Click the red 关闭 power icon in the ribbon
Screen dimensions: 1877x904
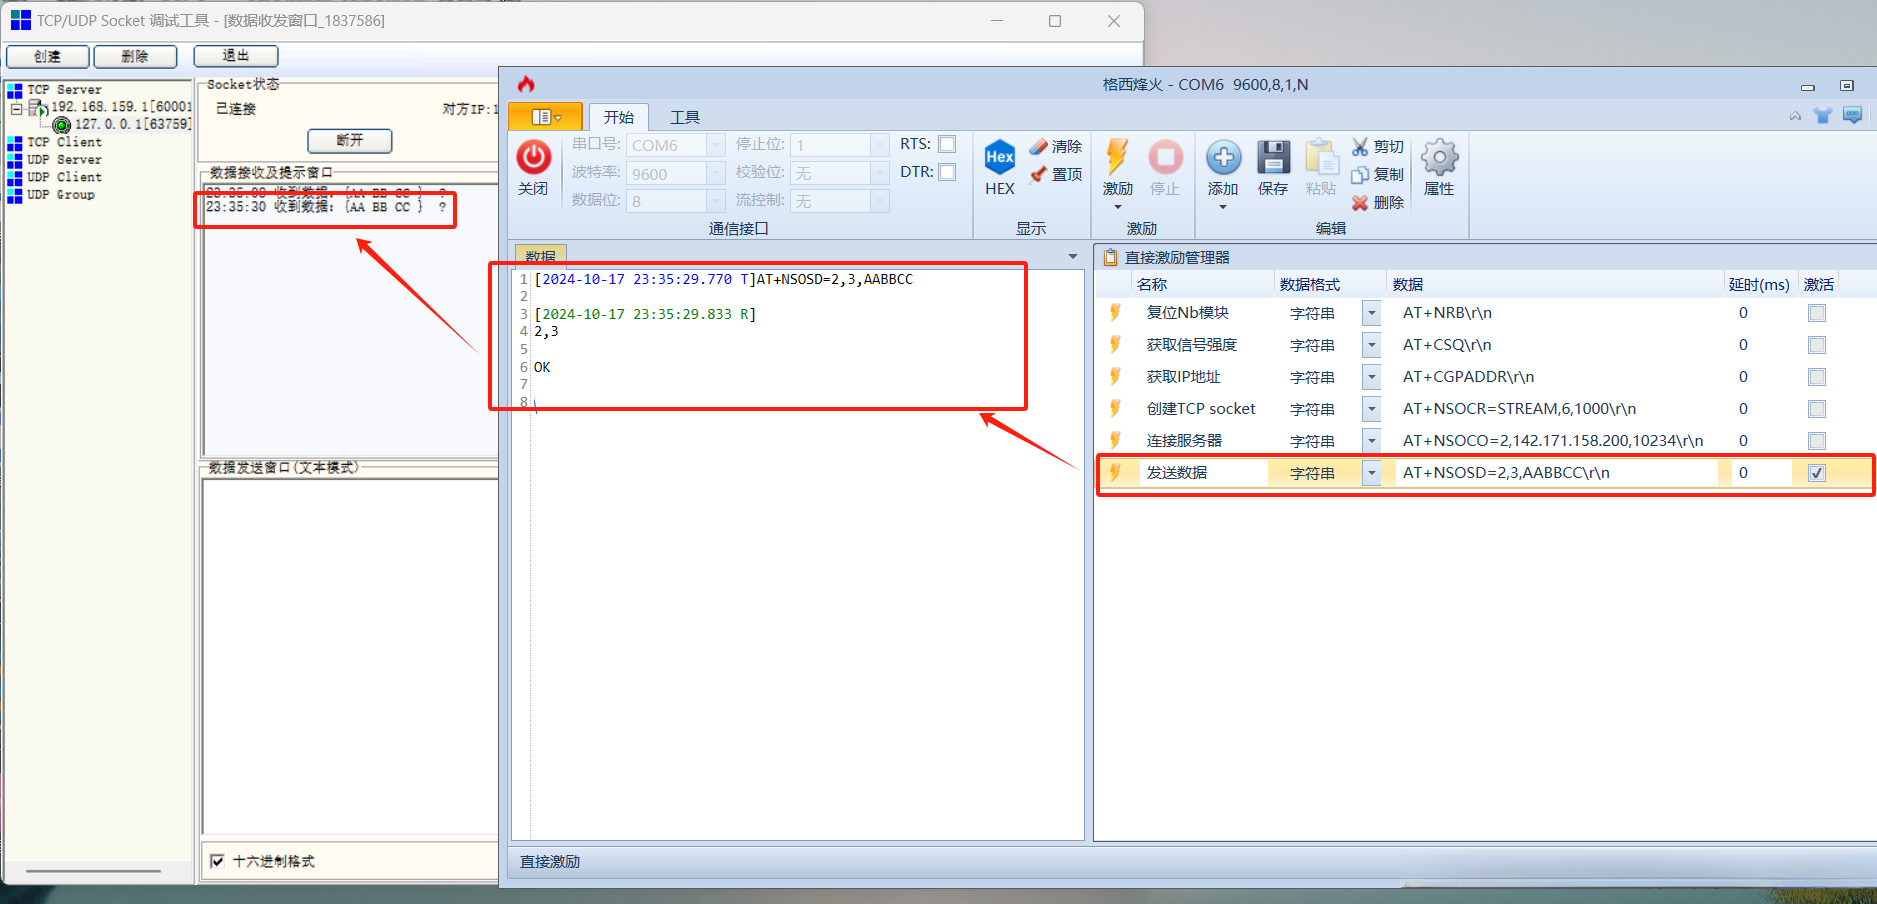[x=533, y=158]
